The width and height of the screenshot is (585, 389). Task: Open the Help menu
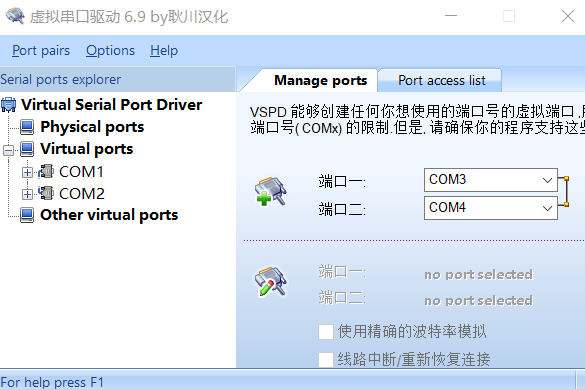point(164,50)
